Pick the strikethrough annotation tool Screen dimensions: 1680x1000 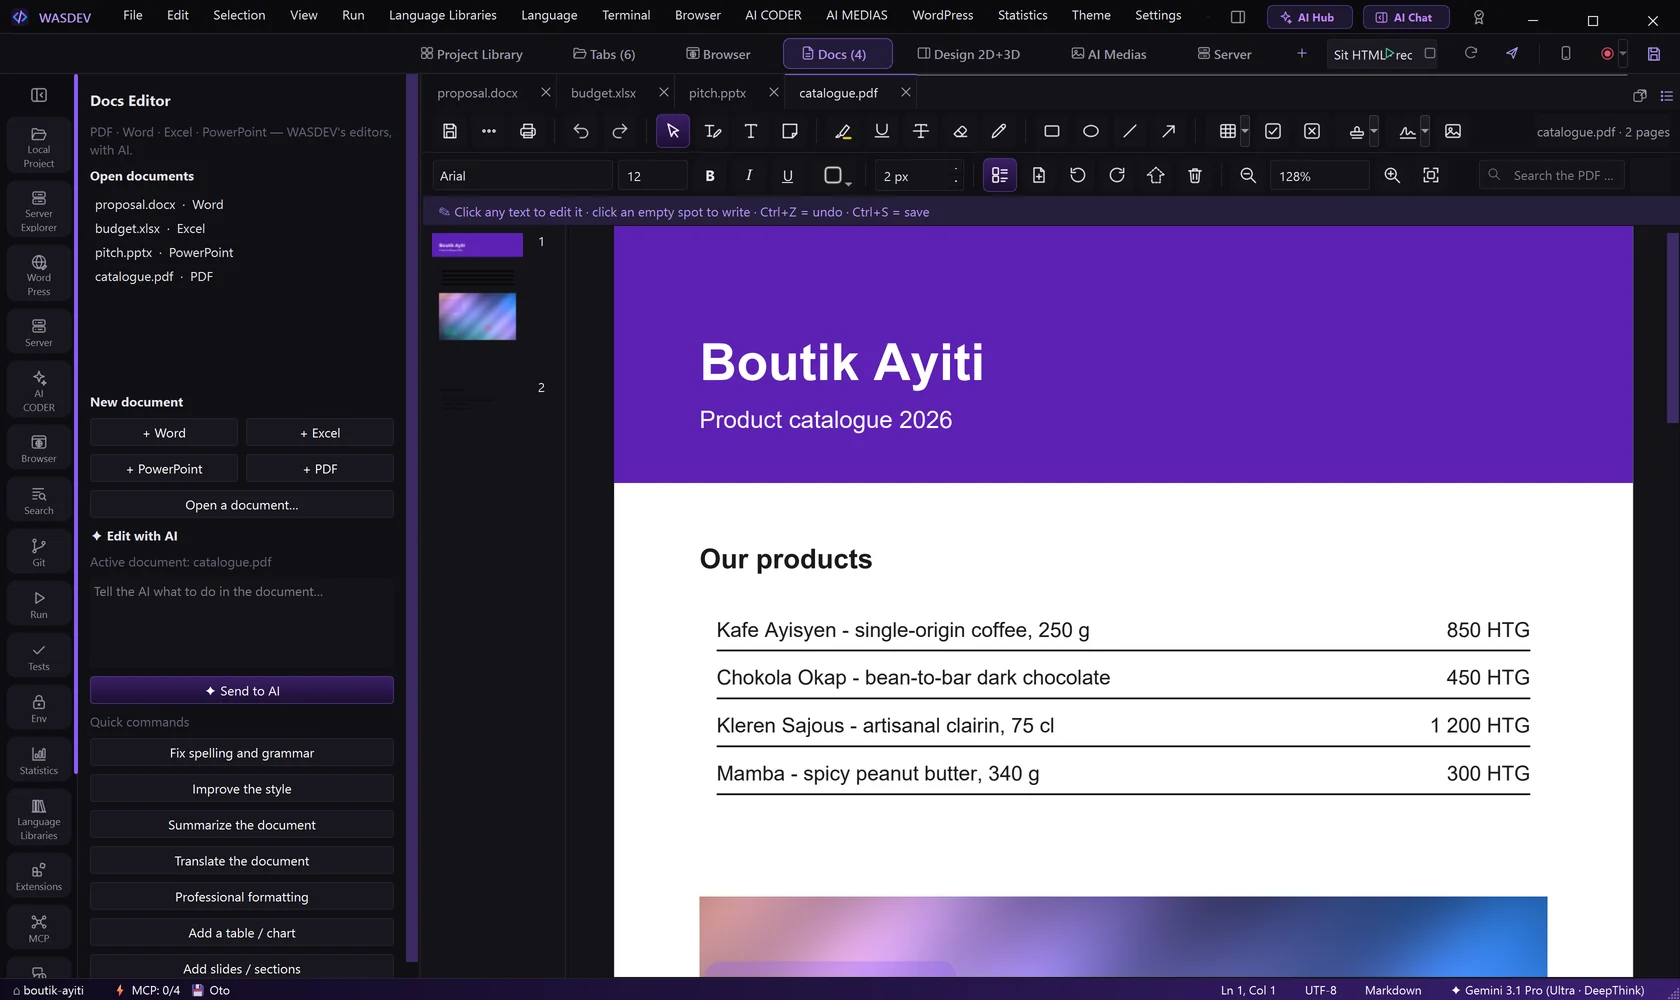[x=921, y=131]
